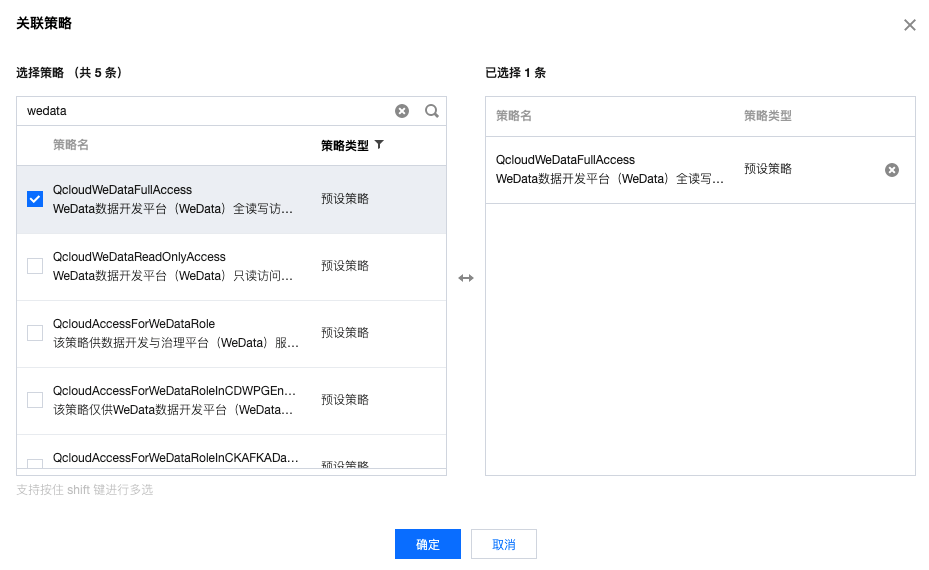Click the left 策略名 column header
929x570 pixels.
pyautogui.click(x=71, y=145)
